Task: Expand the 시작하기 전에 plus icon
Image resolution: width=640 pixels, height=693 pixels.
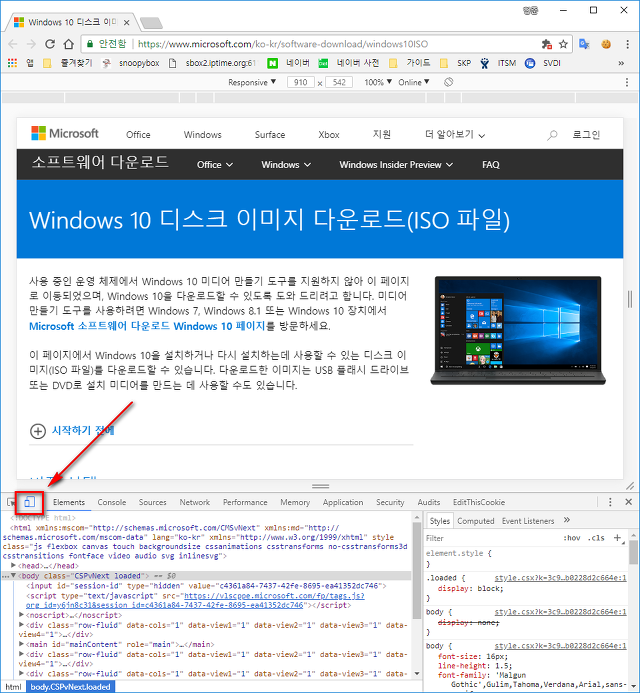Action: pyautogui.click(x=38, y=431)
